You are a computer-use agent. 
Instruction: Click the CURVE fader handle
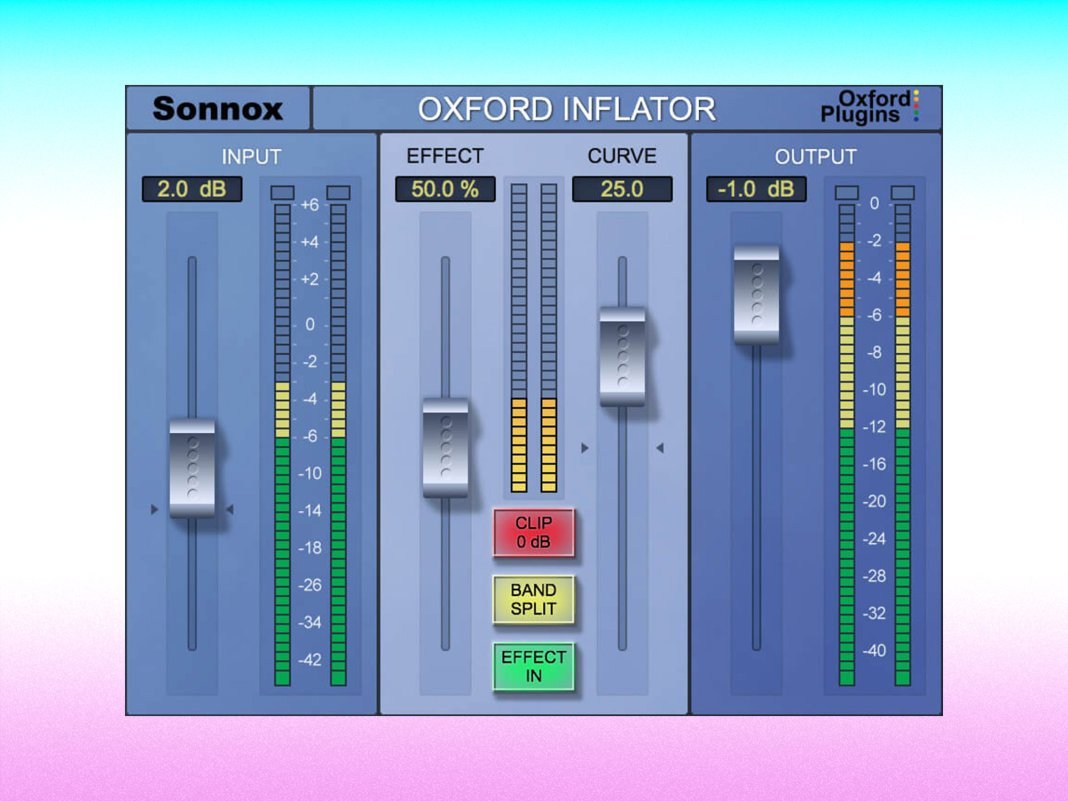click(x=622, y=357)
